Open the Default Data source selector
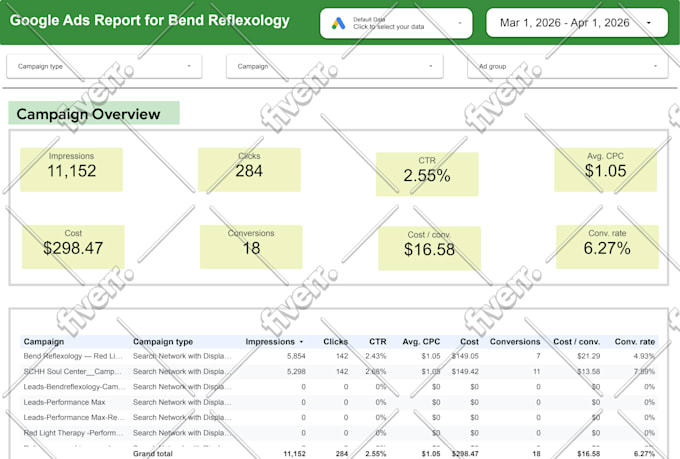Image resolution: width=680 pixels, height=459 pixels. pos(396,23)
